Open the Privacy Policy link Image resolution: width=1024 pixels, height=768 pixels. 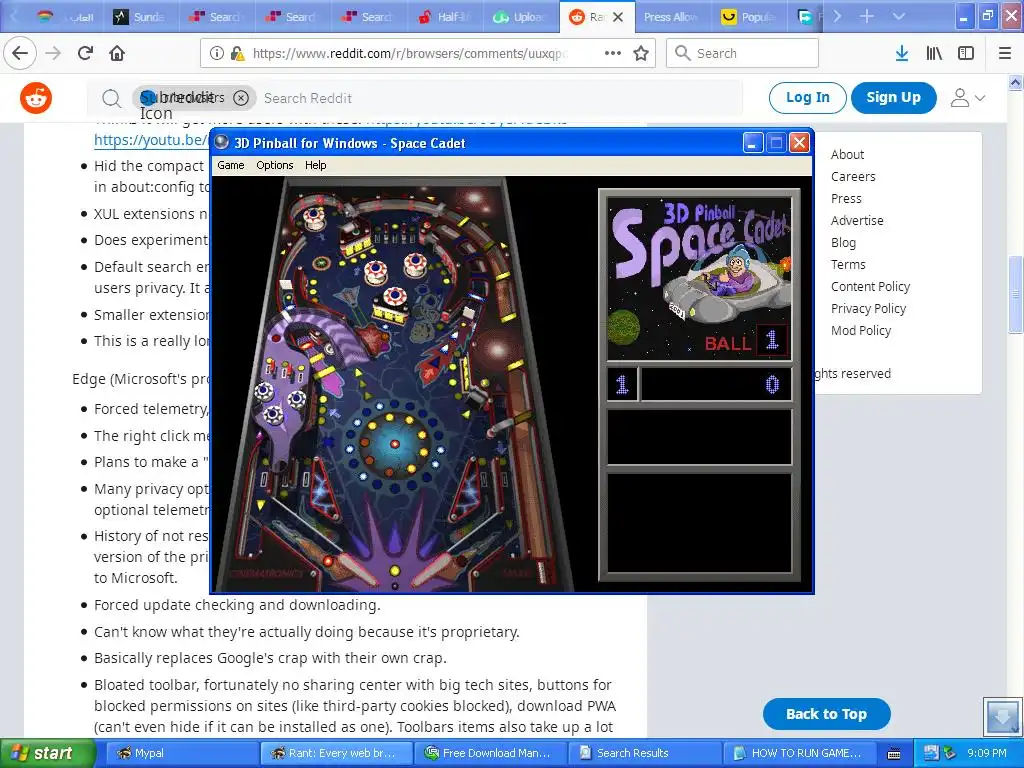tap(868, 309)
